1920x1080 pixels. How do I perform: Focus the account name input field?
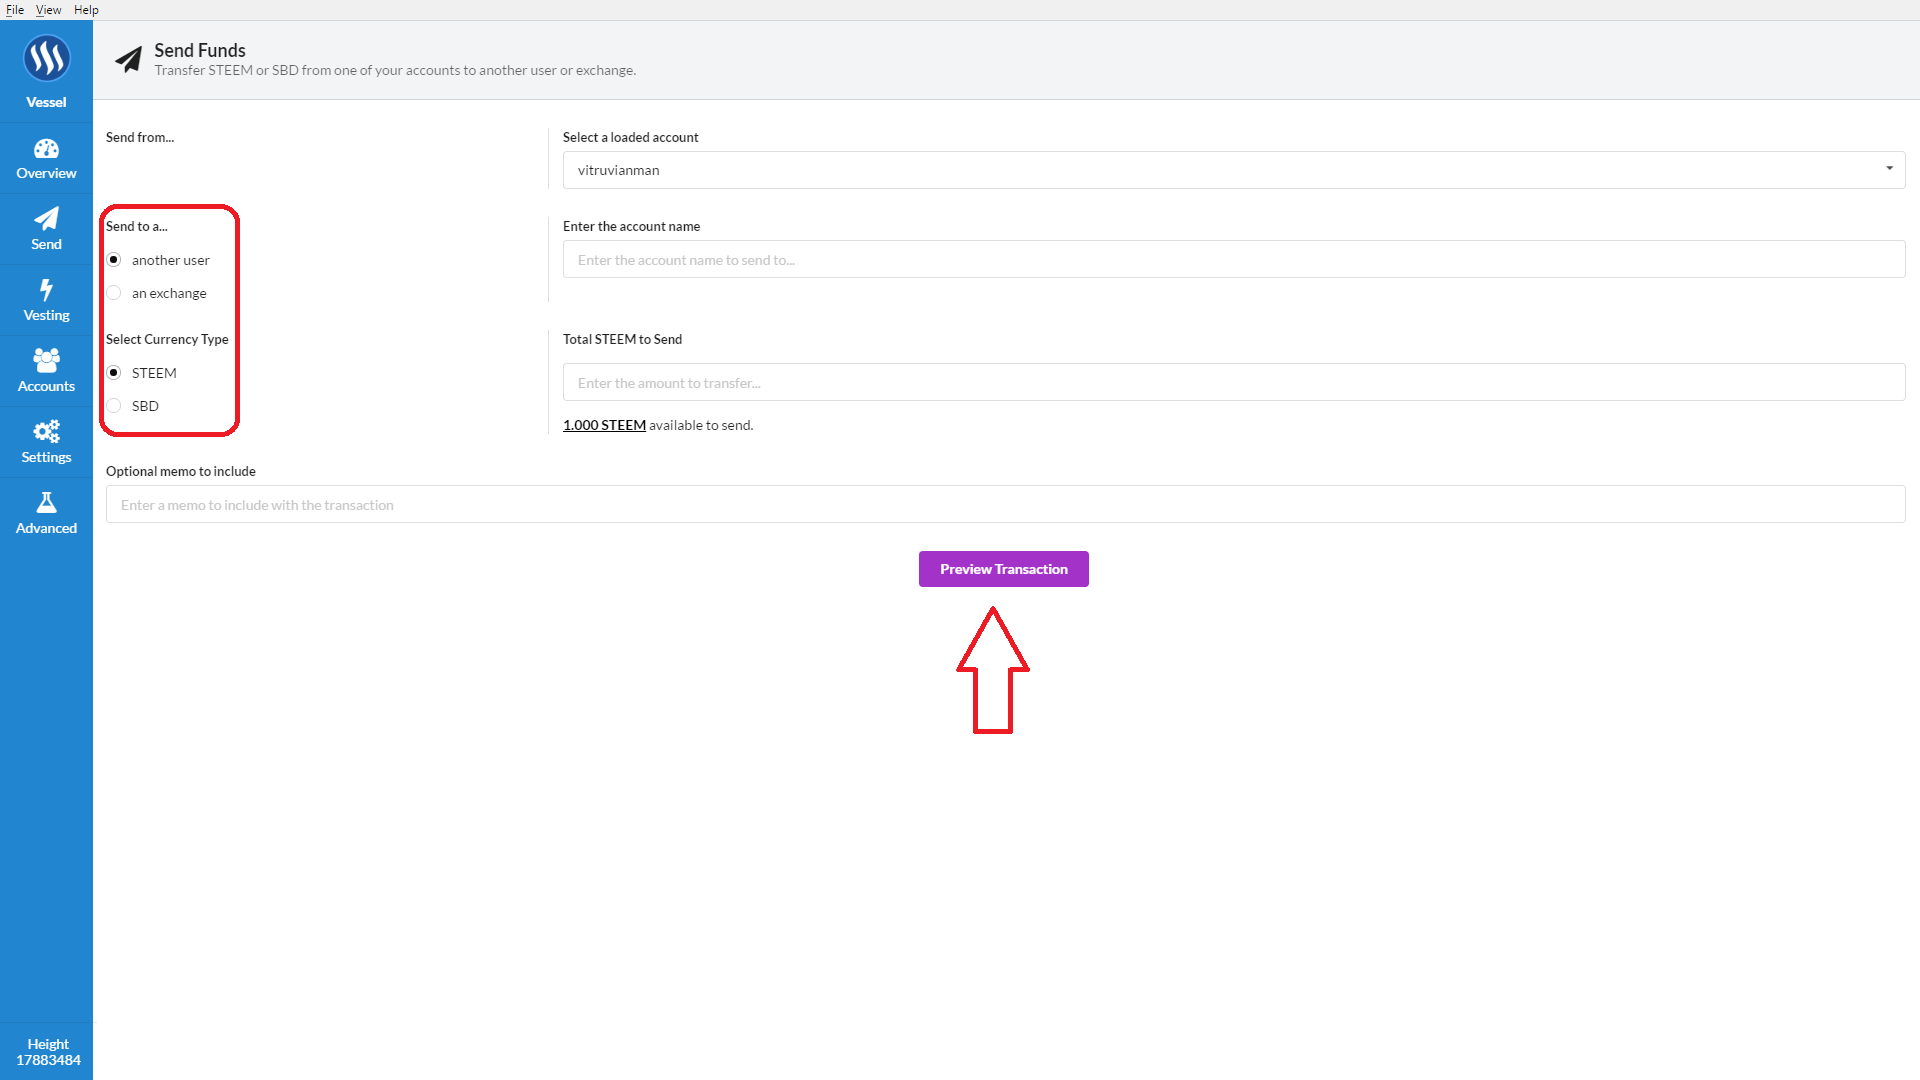pyautogui.click(x=1234, y=260)
